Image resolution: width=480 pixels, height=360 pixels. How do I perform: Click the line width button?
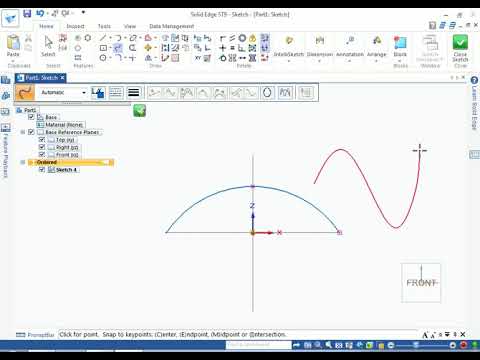tap(134, 92)
